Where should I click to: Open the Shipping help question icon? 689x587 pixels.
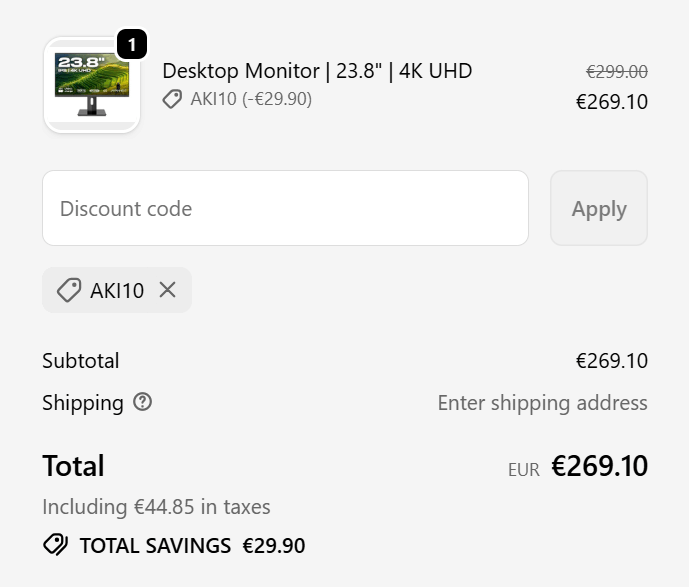tap(143, 402)
